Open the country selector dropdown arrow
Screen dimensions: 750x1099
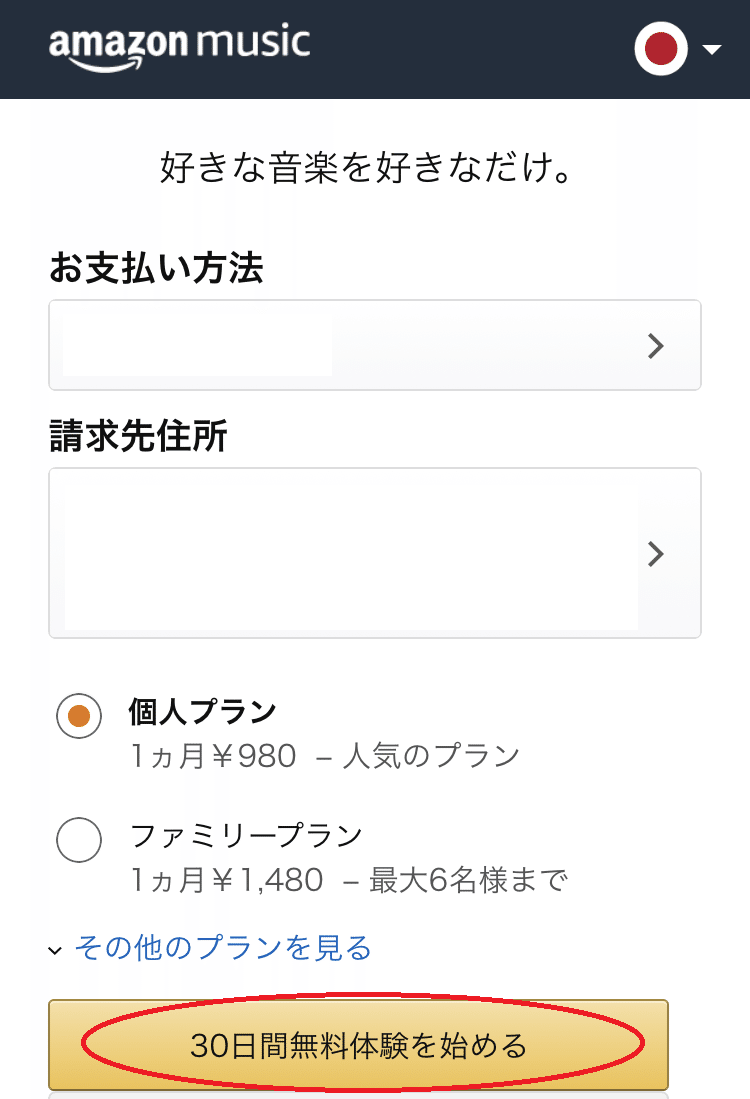712,49
